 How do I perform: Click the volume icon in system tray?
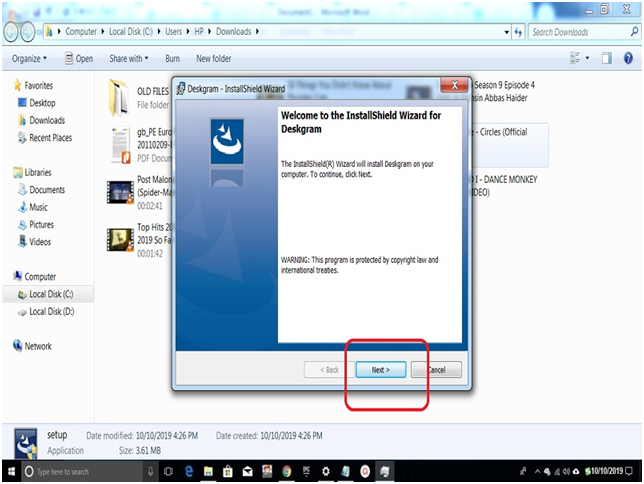(566, 471)
